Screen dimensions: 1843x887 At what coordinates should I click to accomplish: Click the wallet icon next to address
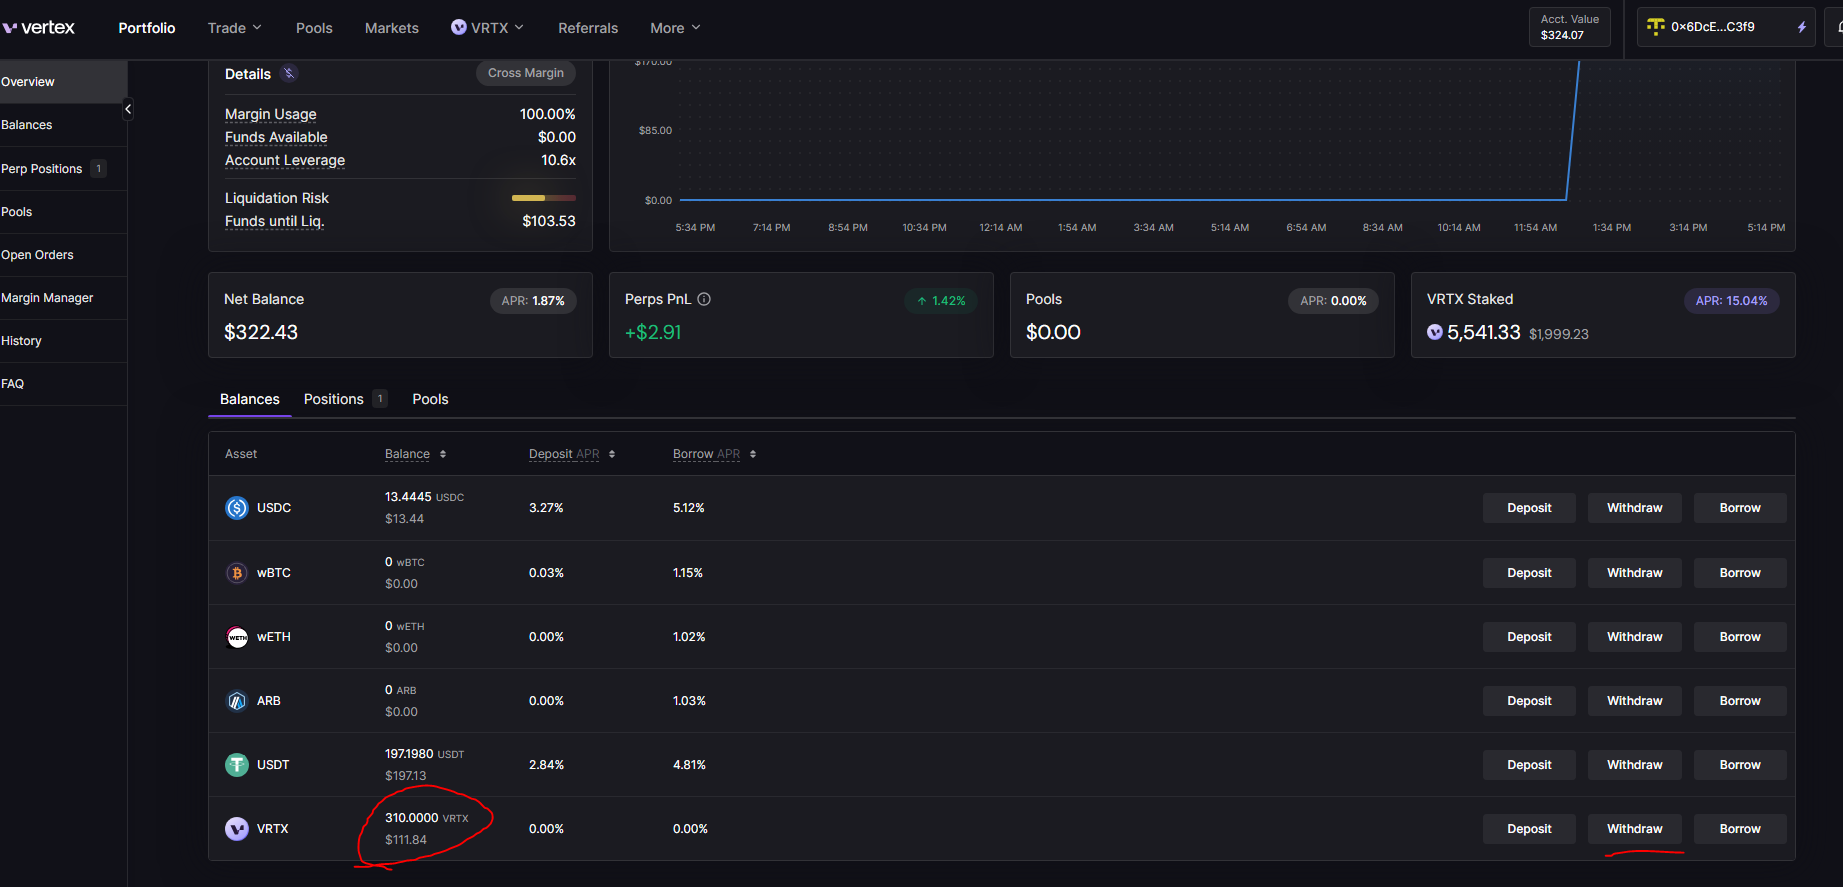tap(1656, 27)
